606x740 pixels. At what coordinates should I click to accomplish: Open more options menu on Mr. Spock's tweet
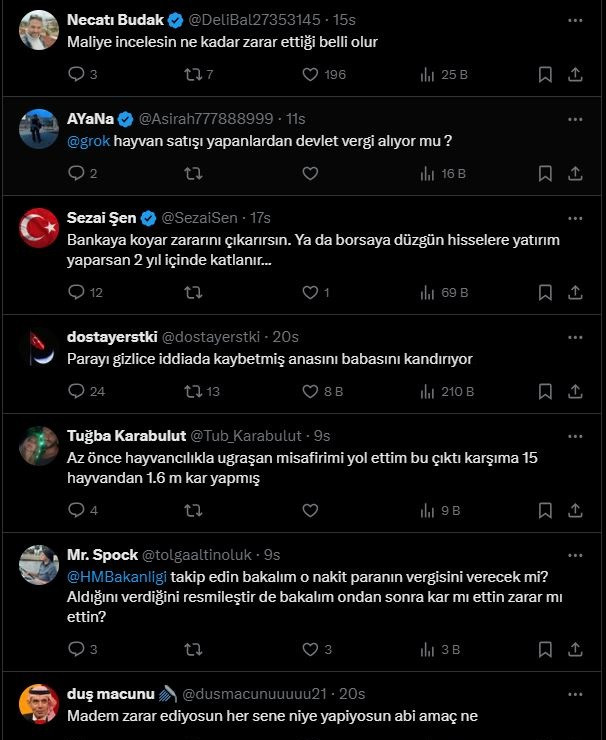(x=575, y=554)
